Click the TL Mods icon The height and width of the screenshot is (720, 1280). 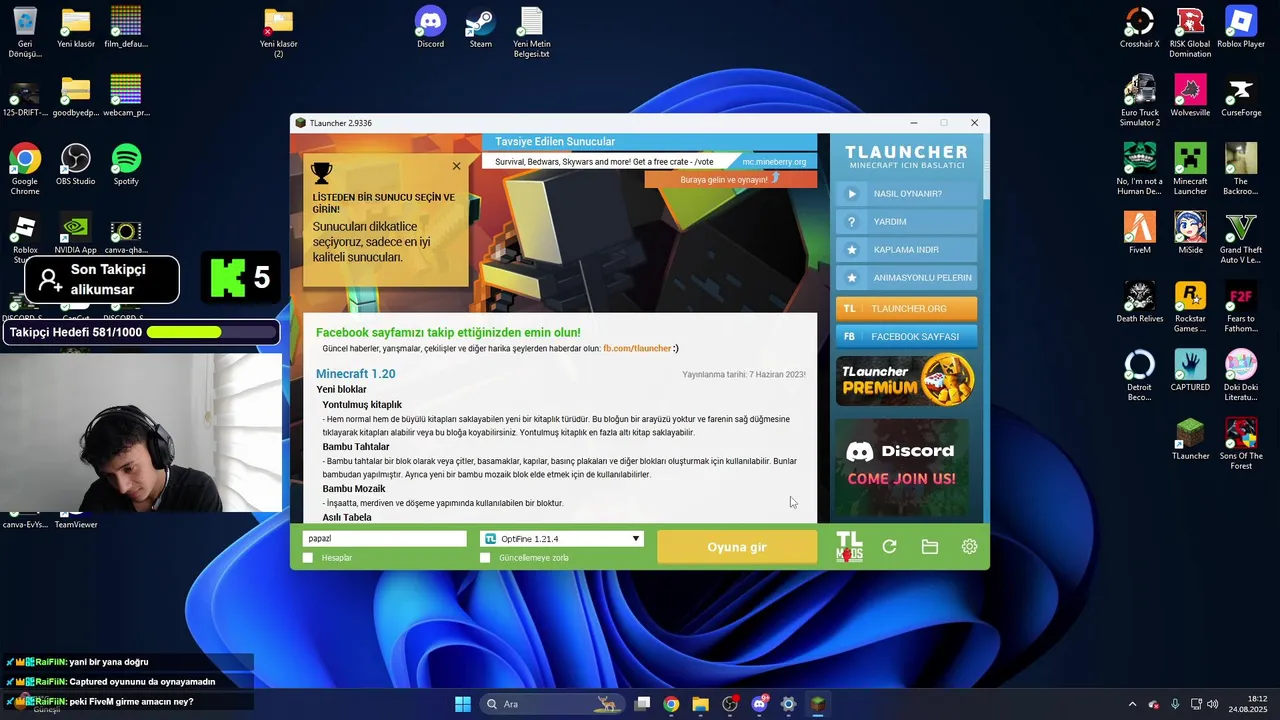[849, 547]
